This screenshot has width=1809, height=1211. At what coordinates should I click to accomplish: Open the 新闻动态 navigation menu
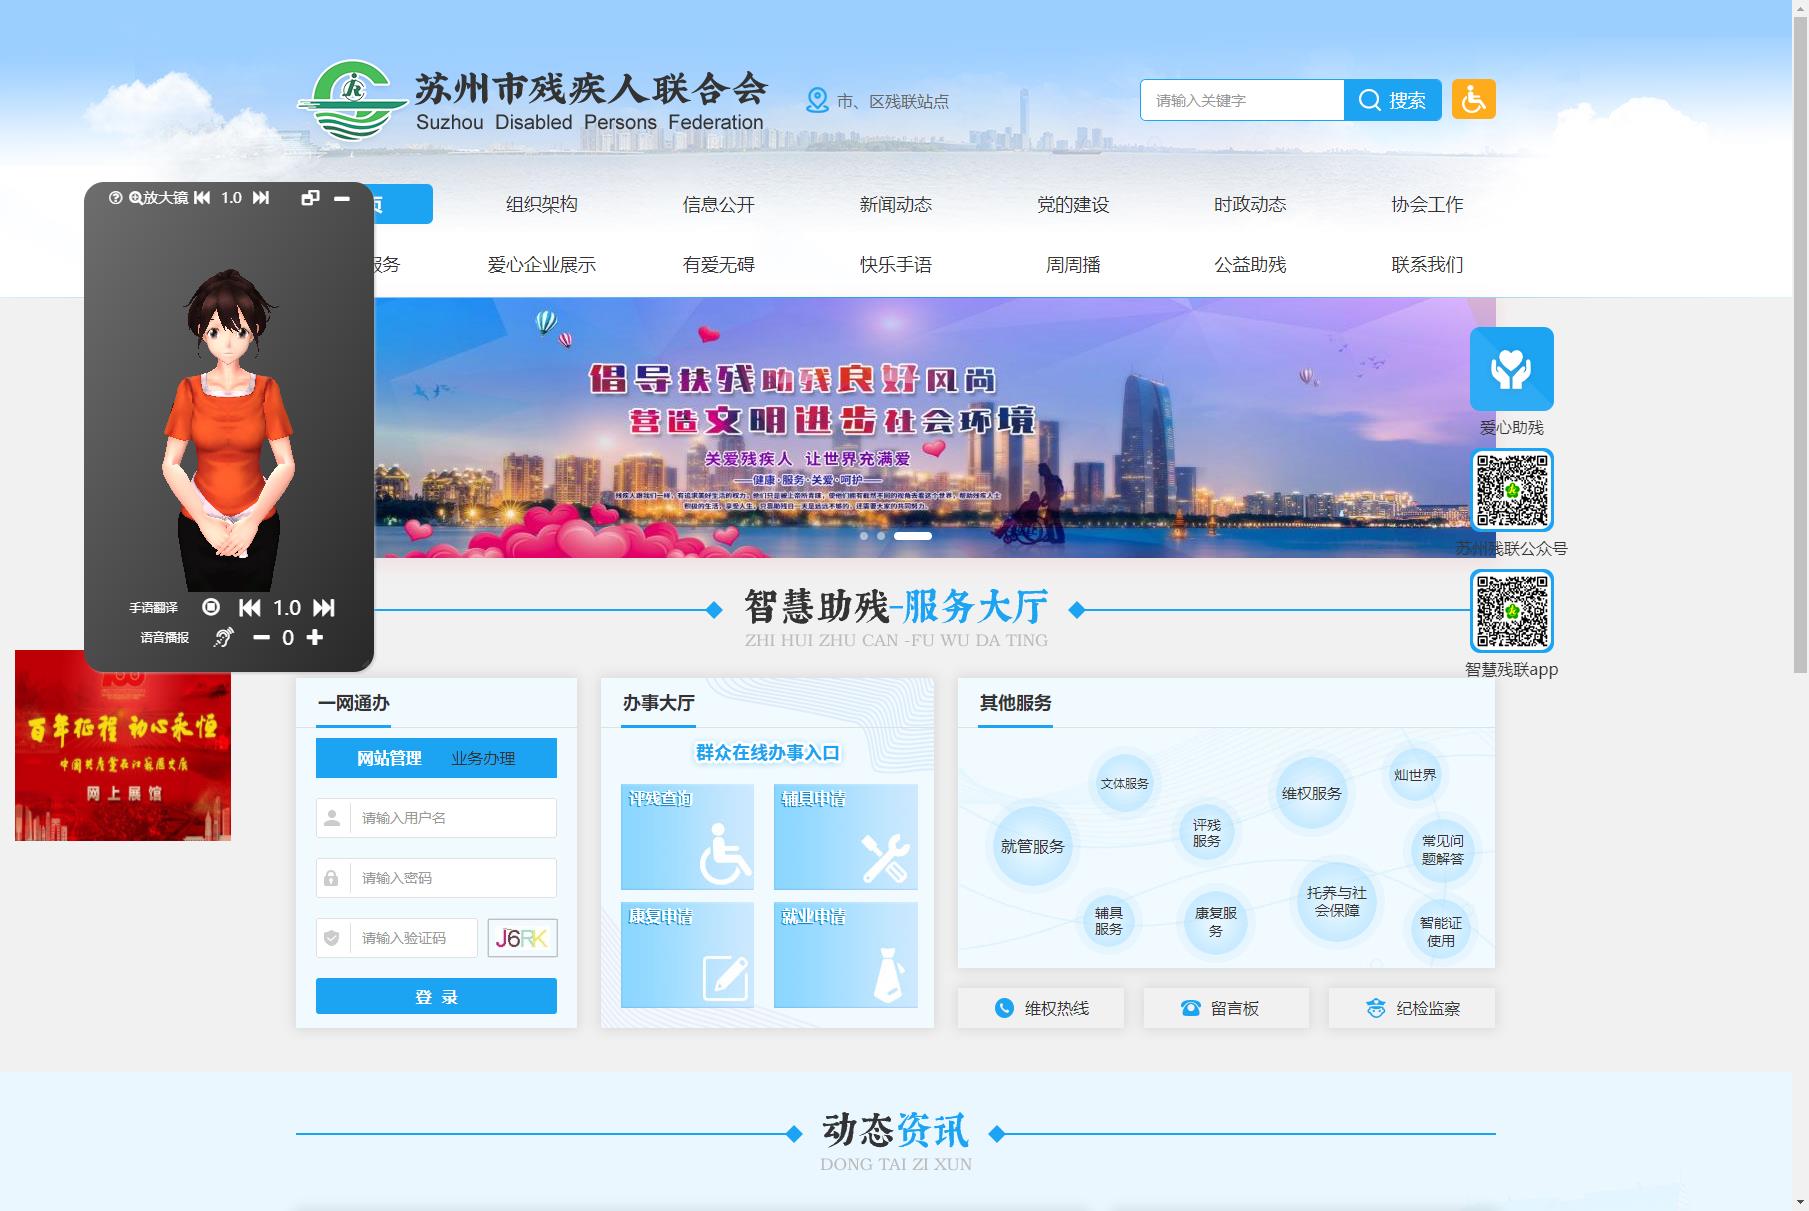tap(897, 204)
